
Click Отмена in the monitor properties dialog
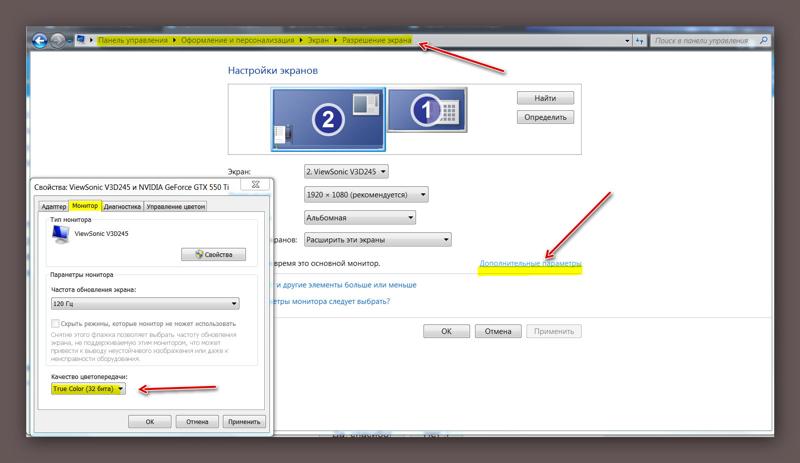[197, 422]
